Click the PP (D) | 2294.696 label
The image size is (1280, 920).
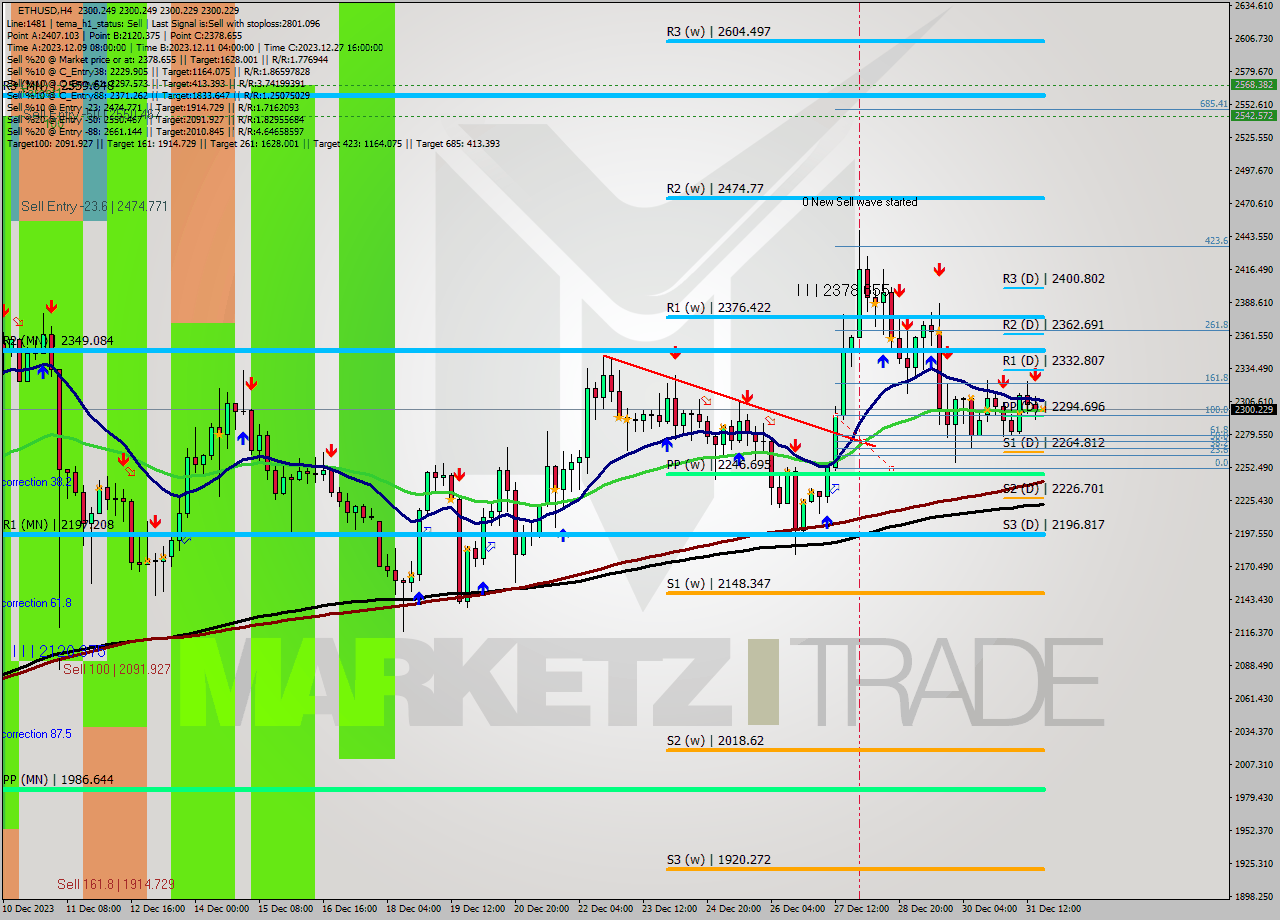click(x=1054, y=407)
